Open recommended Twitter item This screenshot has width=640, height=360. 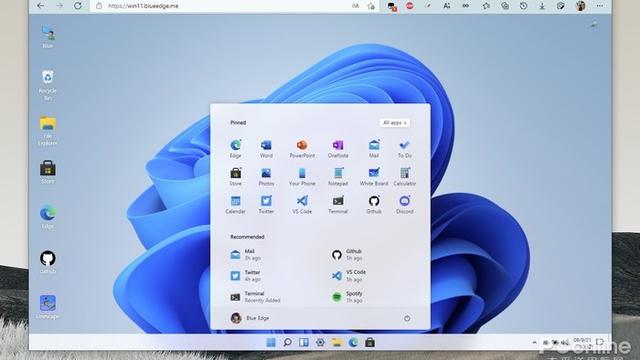[246, 276]
